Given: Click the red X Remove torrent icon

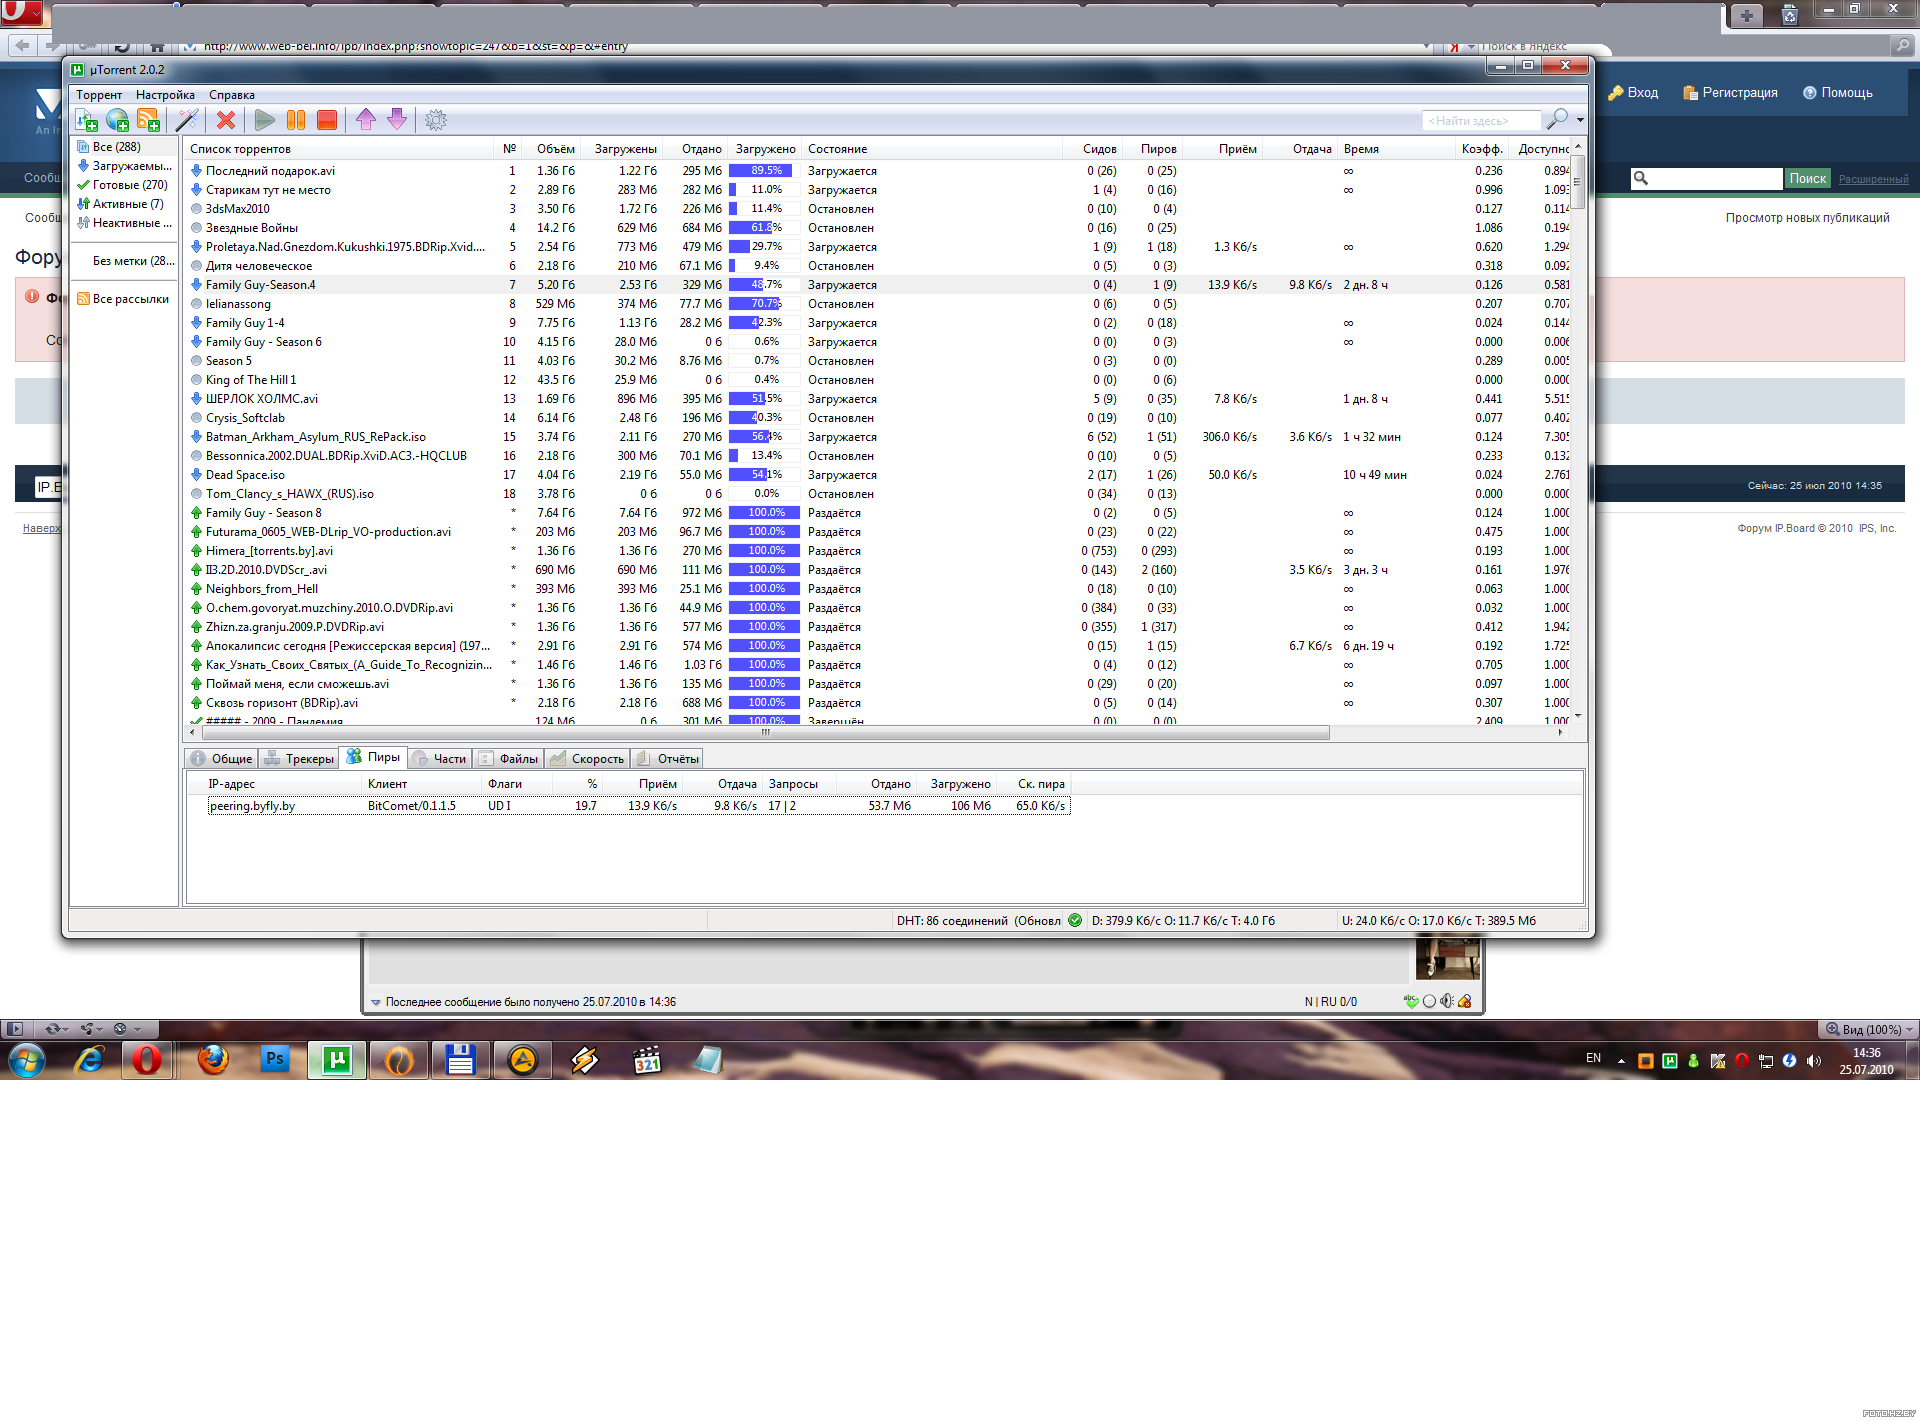Looking at the screenshot, I should coord(226,120).
